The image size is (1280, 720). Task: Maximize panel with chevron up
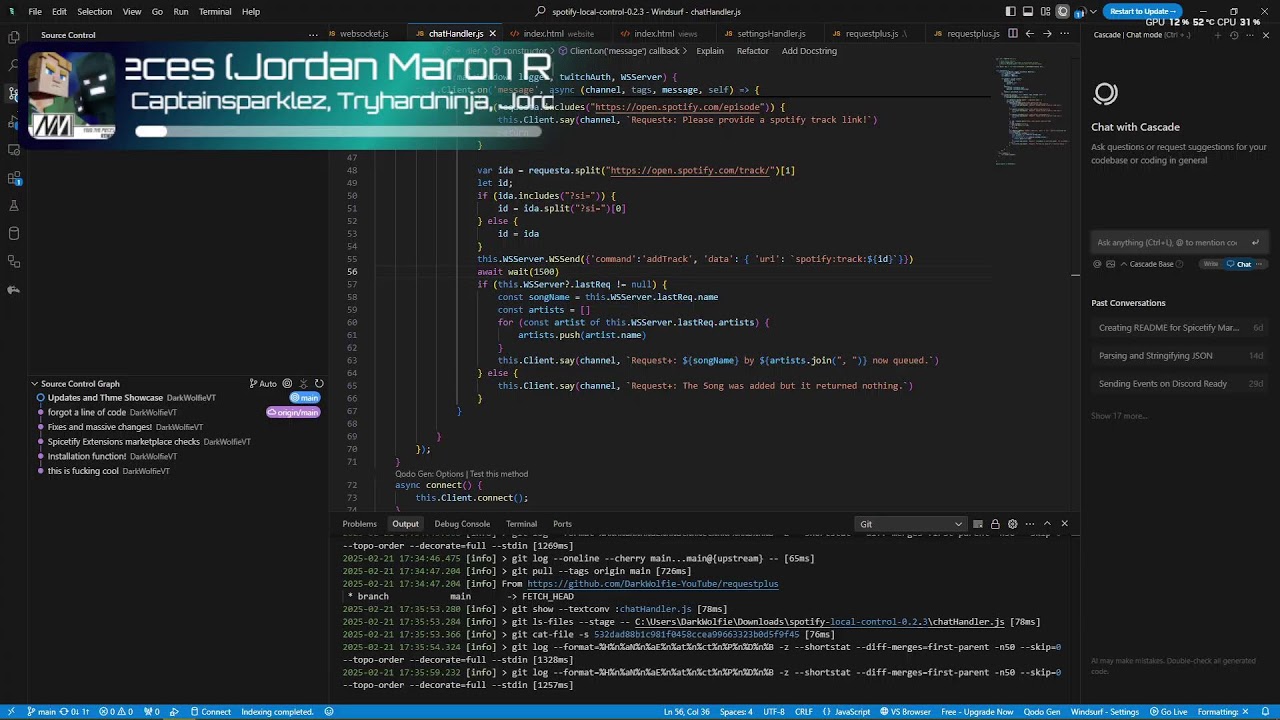click(1047, 524)
